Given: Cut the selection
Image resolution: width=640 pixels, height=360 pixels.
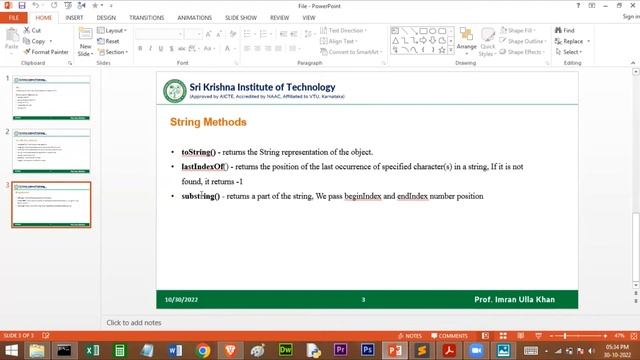Looking at the screenshot, I should pyautogui.click(x=32, y=30).
